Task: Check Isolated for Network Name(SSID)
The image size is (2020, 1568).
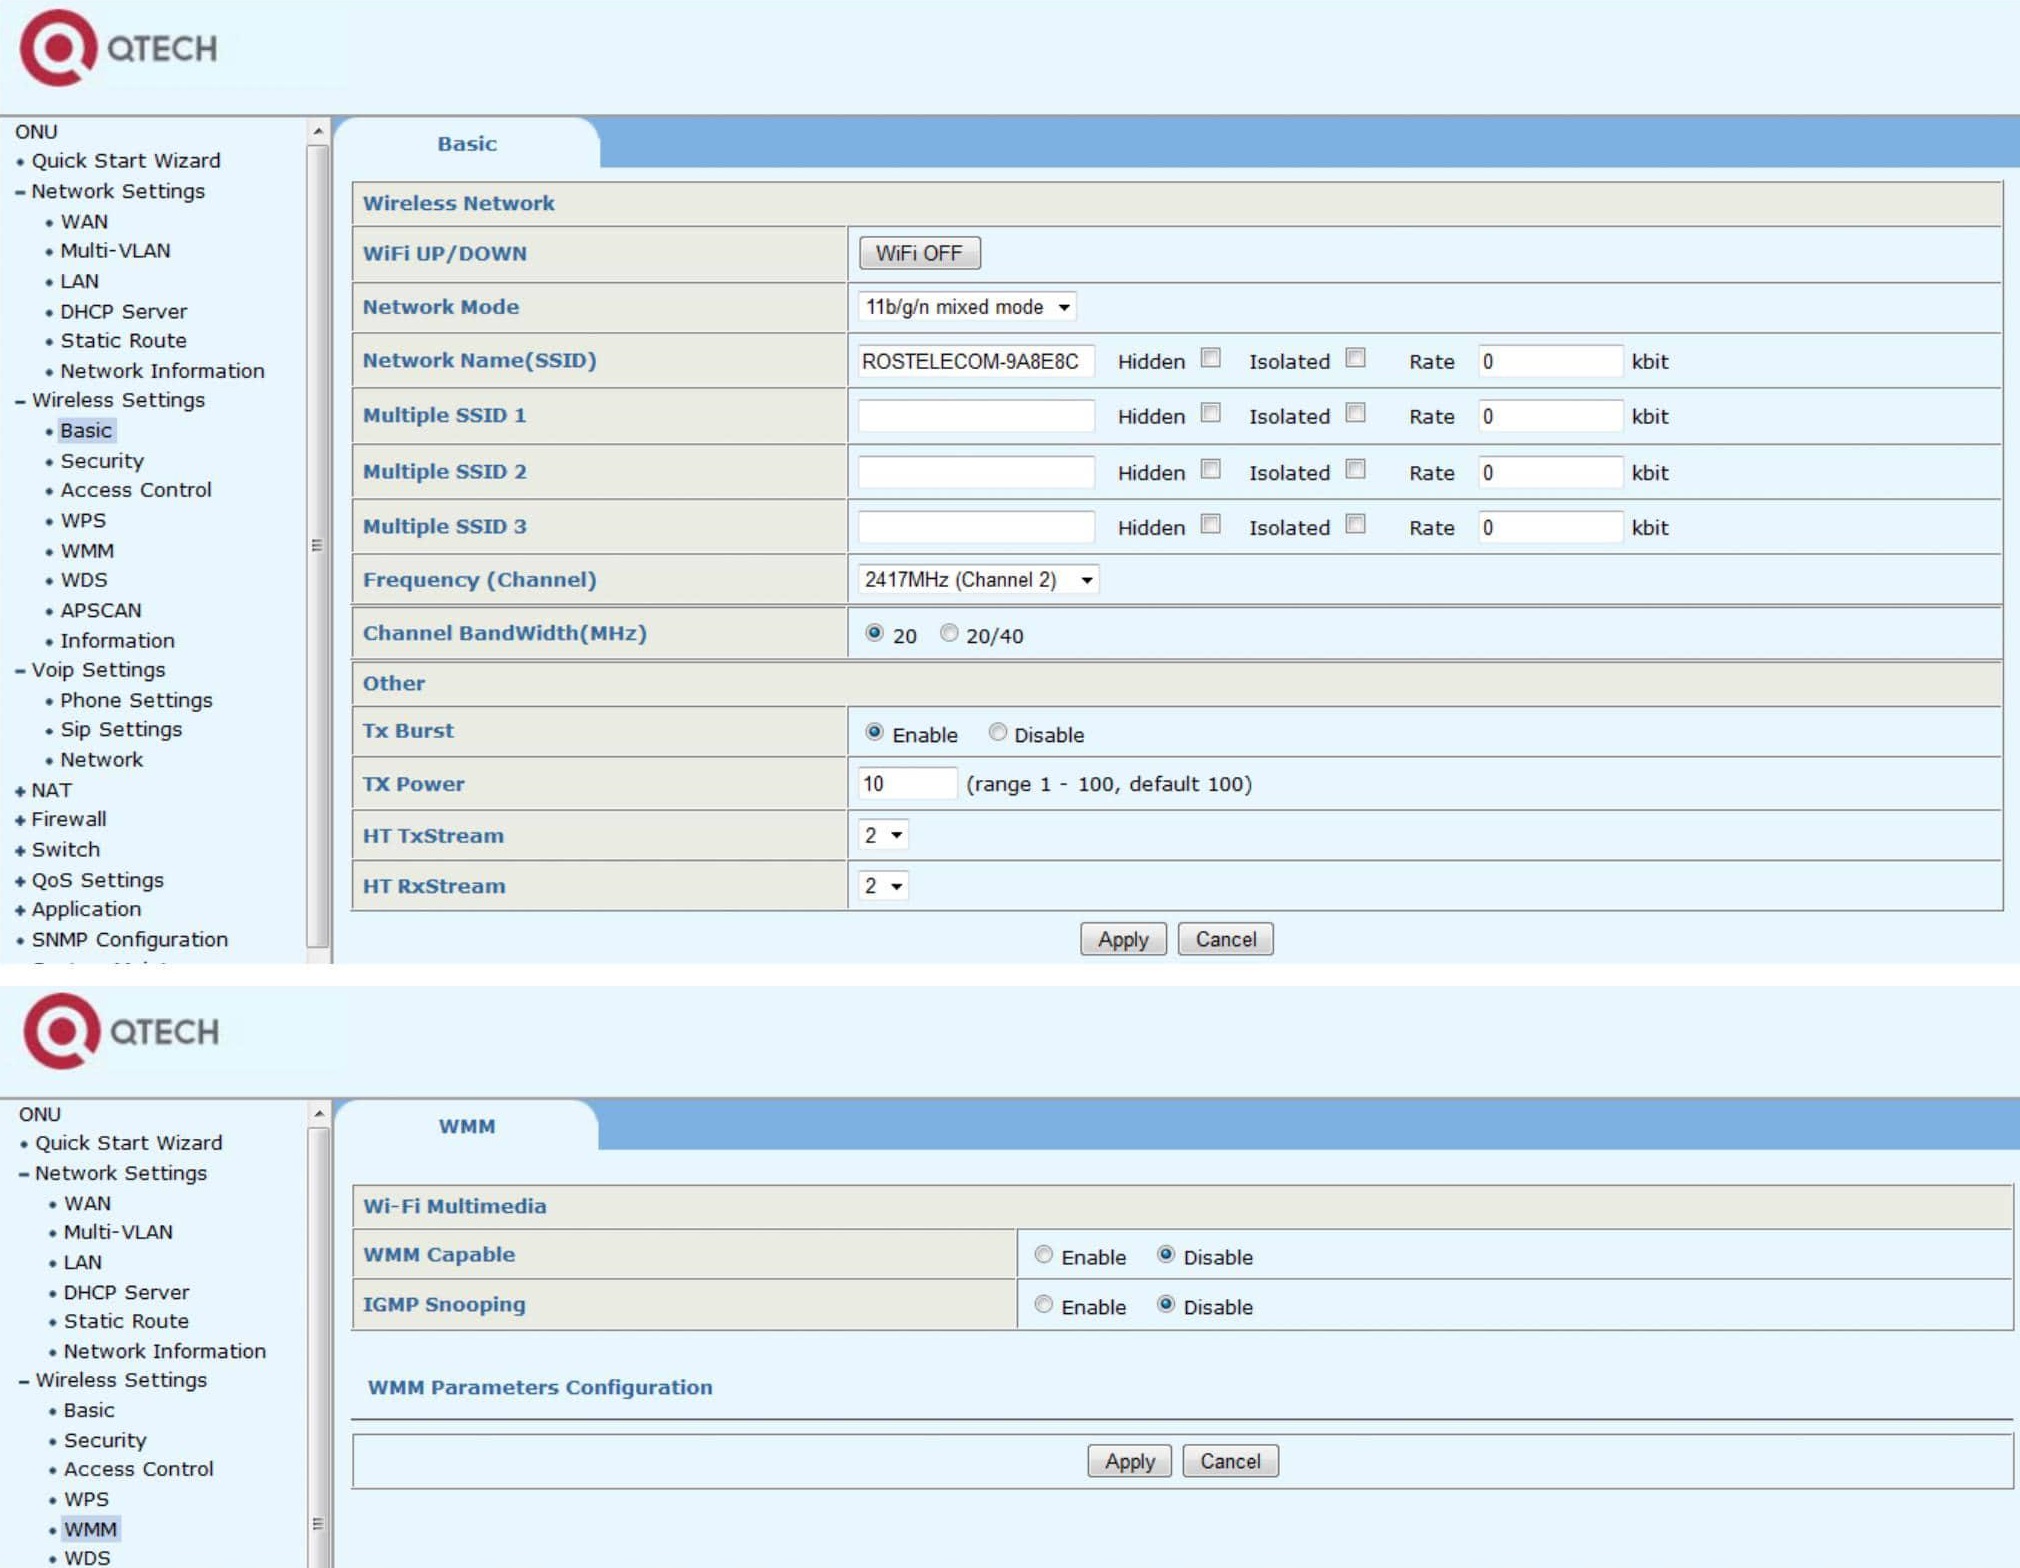Action: pyautogui.click(x=1355, y=358)
